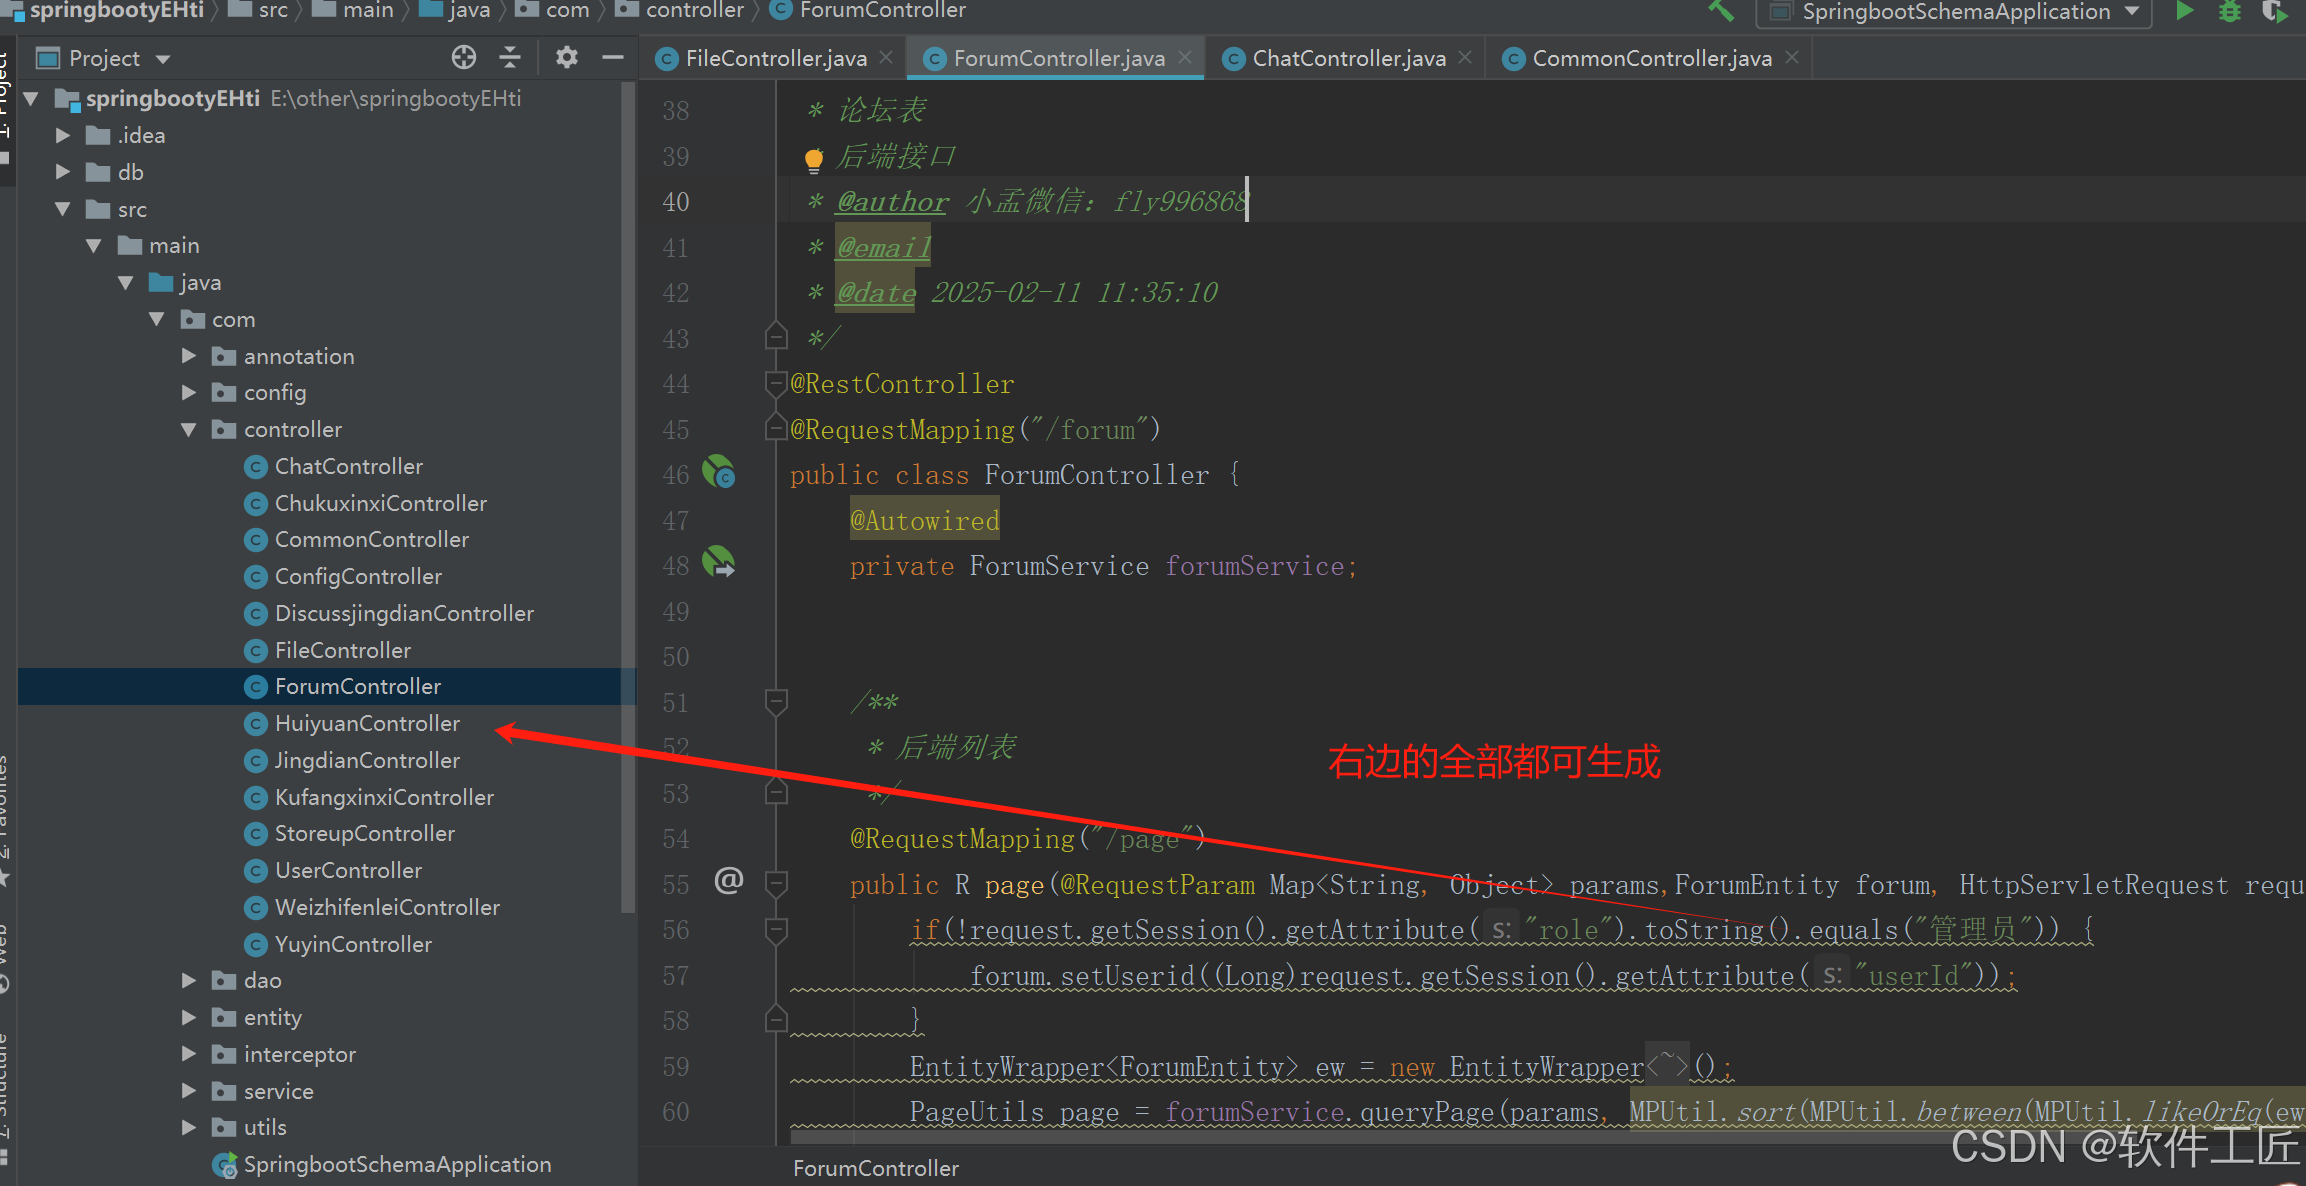Click the locate file crosshair icon
This screenshot has height=1186, width=2306.
point(463,58)
